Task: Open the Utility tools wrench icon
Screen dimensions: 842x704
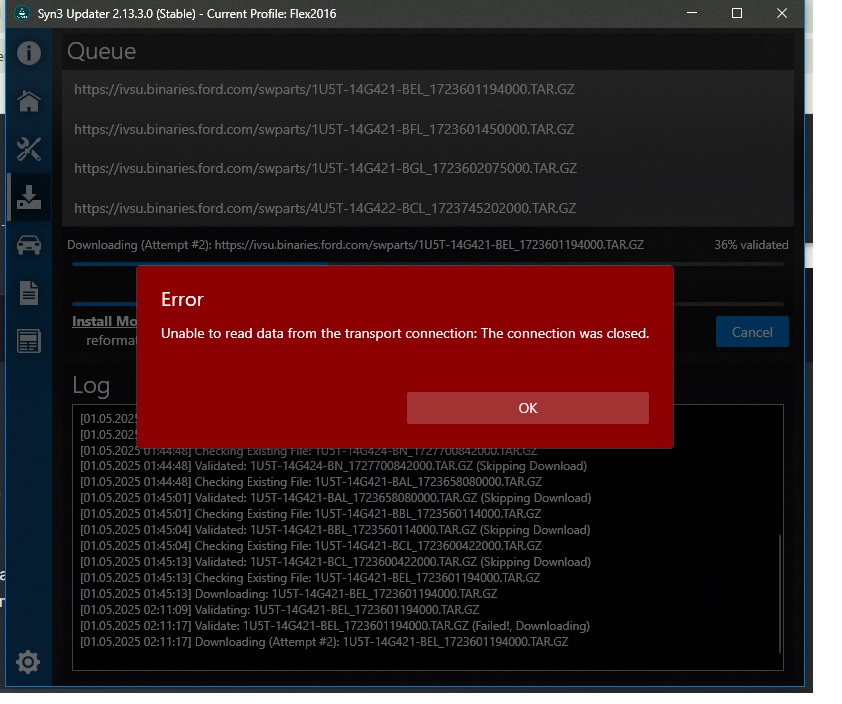Action: point(28,149)
